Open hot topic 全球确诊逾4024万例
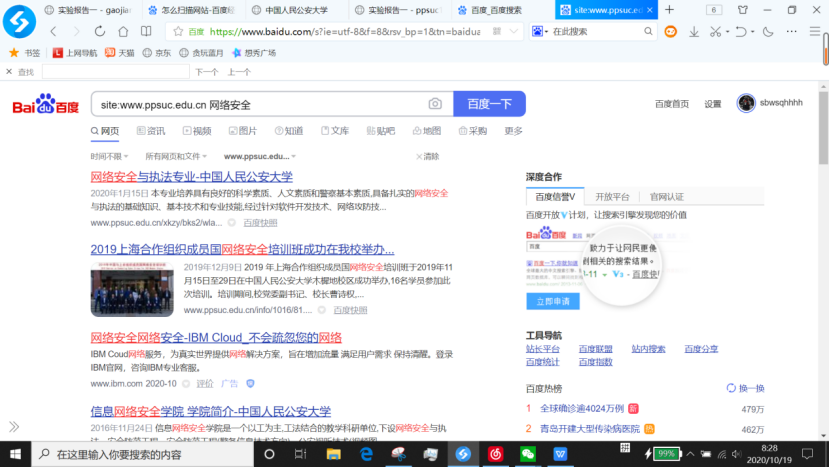The width and height of the screenshot is (830, 467). pyautogui.click(x=582, y=409)
